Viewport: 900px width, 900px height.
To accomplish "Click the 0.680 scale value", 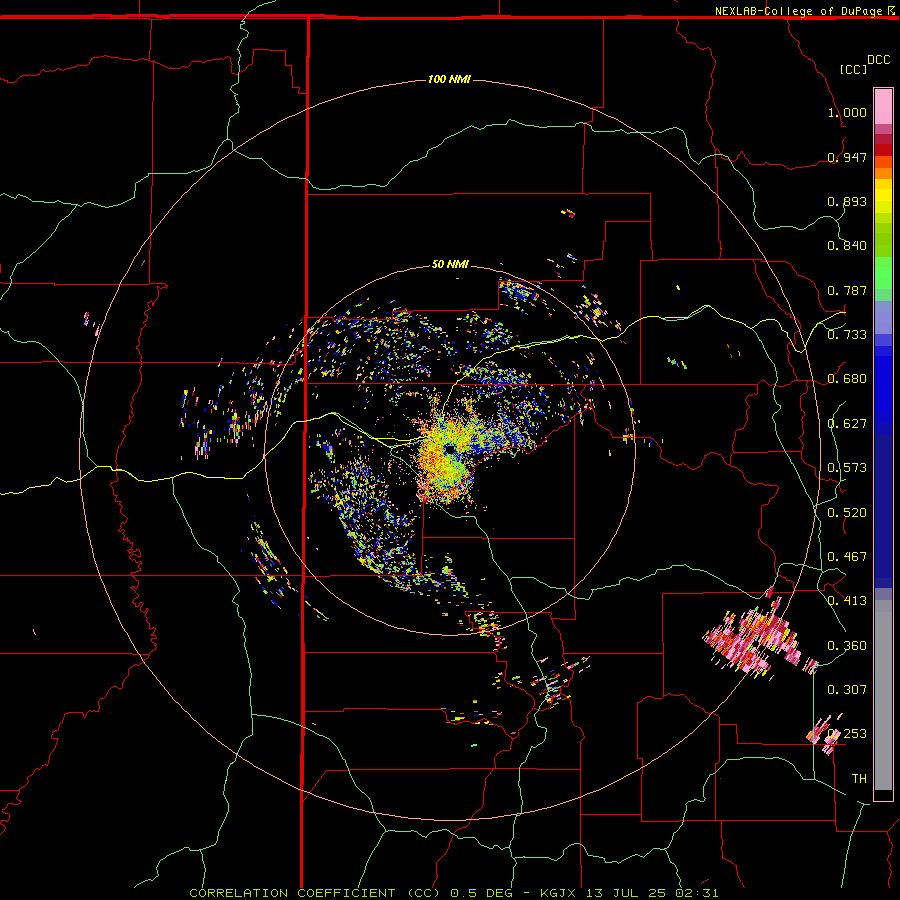I will pyautogui.click(x=847, y=379).
